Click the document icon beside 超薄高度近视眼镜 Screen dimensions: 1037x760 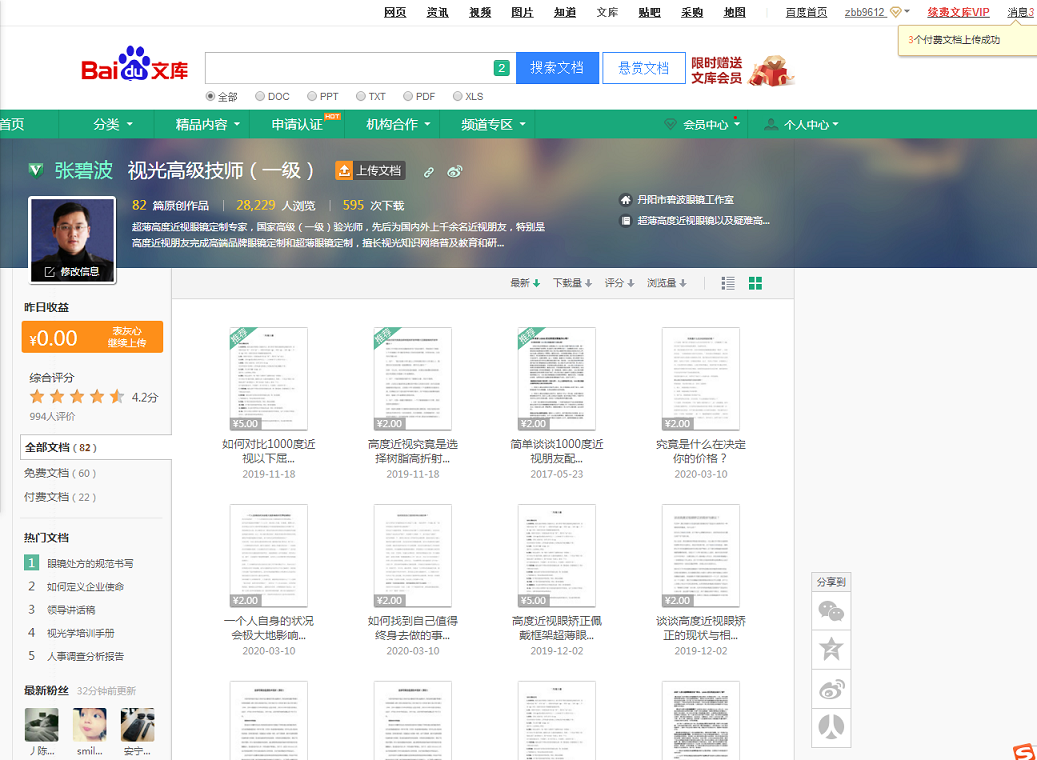(x=625, y=221)
